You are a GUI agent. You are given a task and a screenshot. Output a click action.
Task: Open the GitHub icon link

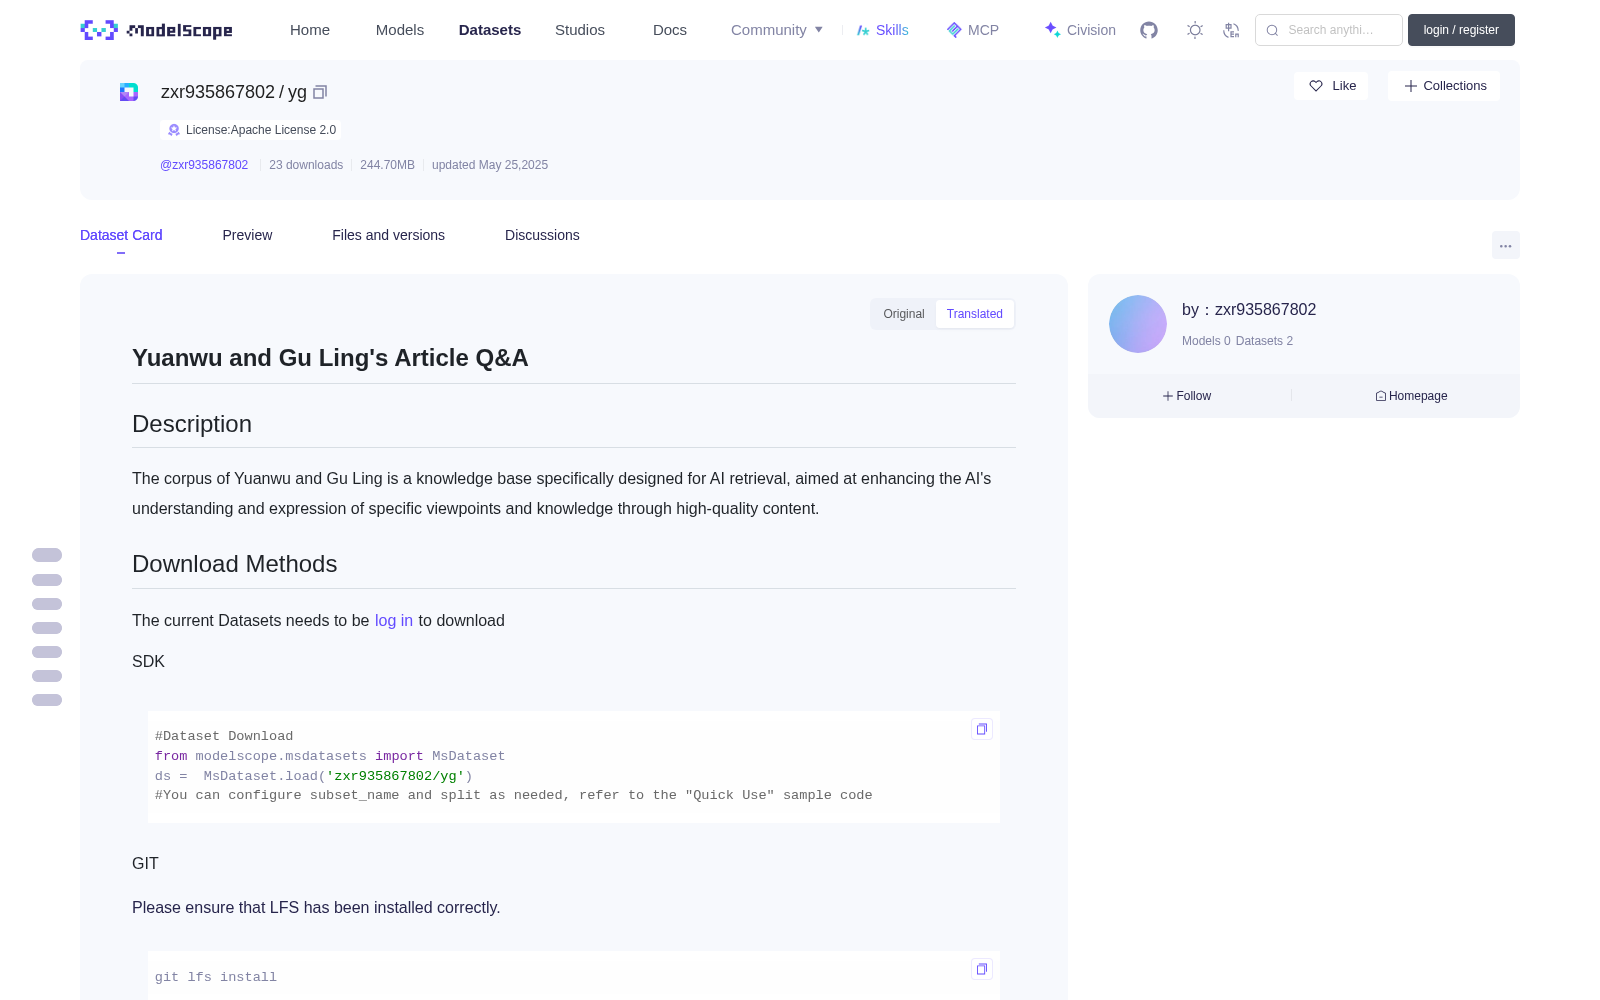point(1149,30)
